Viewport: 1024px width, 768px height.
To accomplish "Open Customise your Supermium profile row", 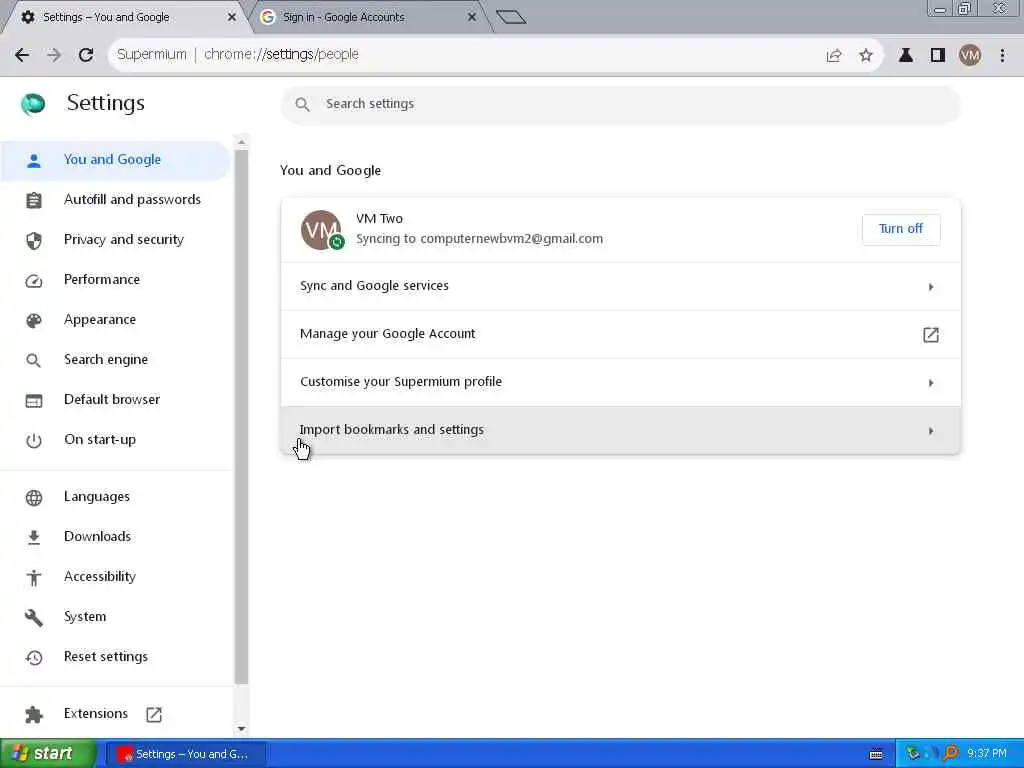I will click(x=620, y=382).
